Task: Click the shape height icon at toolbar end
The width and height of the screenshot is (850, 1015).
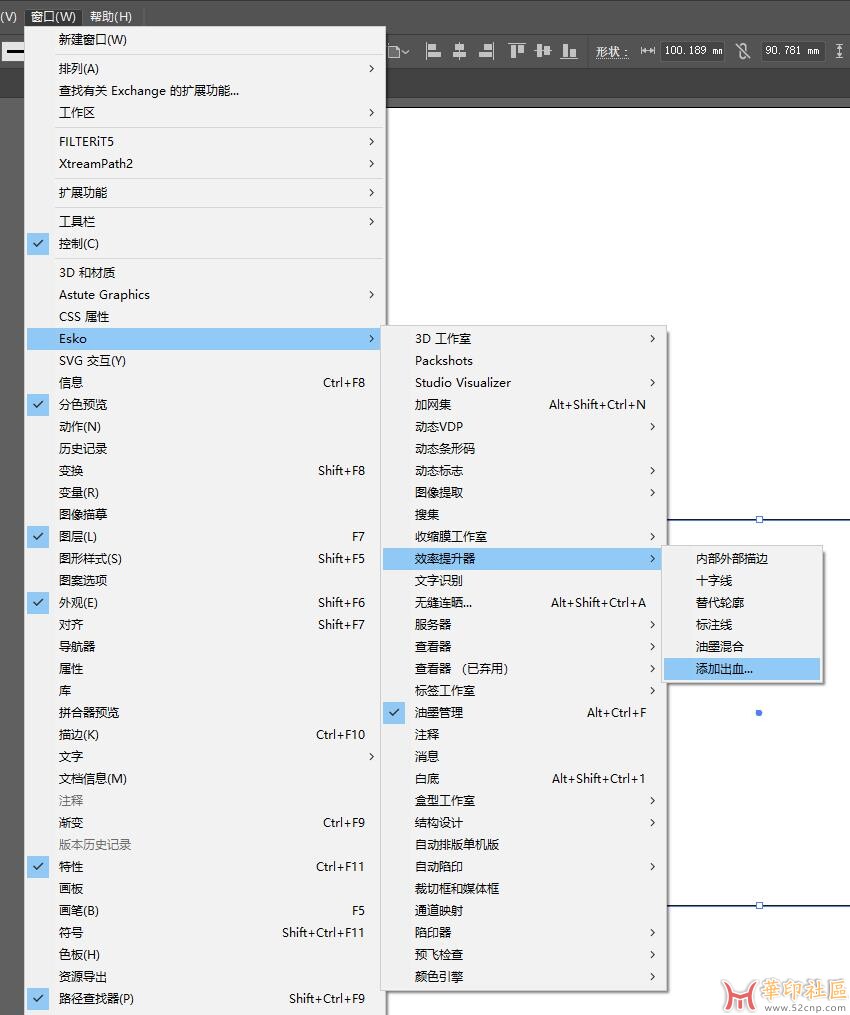Action: pyautogui.click(x=839, y=50)
